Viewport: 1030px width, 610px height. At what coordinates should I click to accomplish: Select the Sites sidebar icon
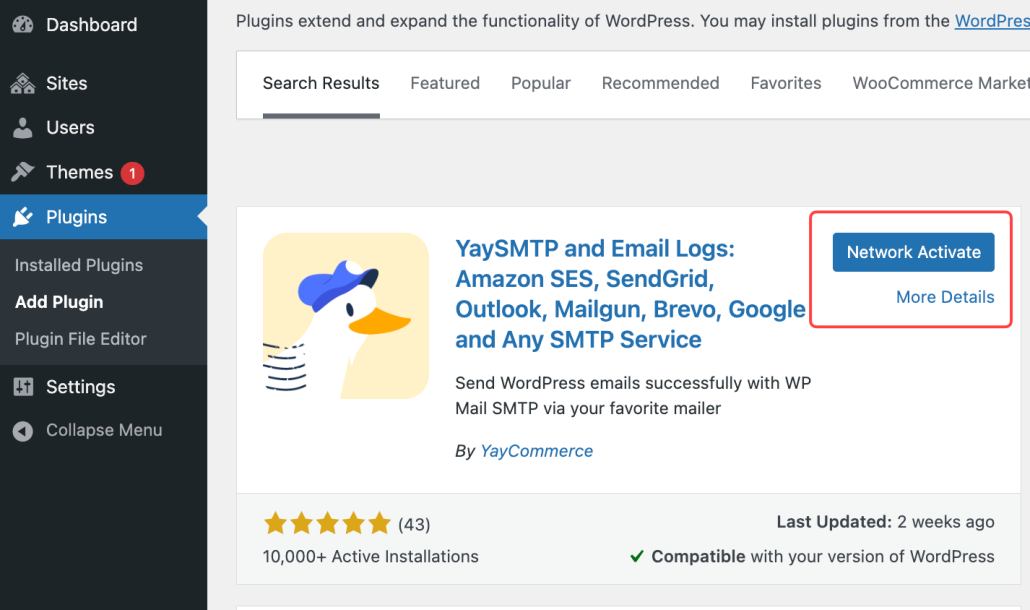(22, 83)
